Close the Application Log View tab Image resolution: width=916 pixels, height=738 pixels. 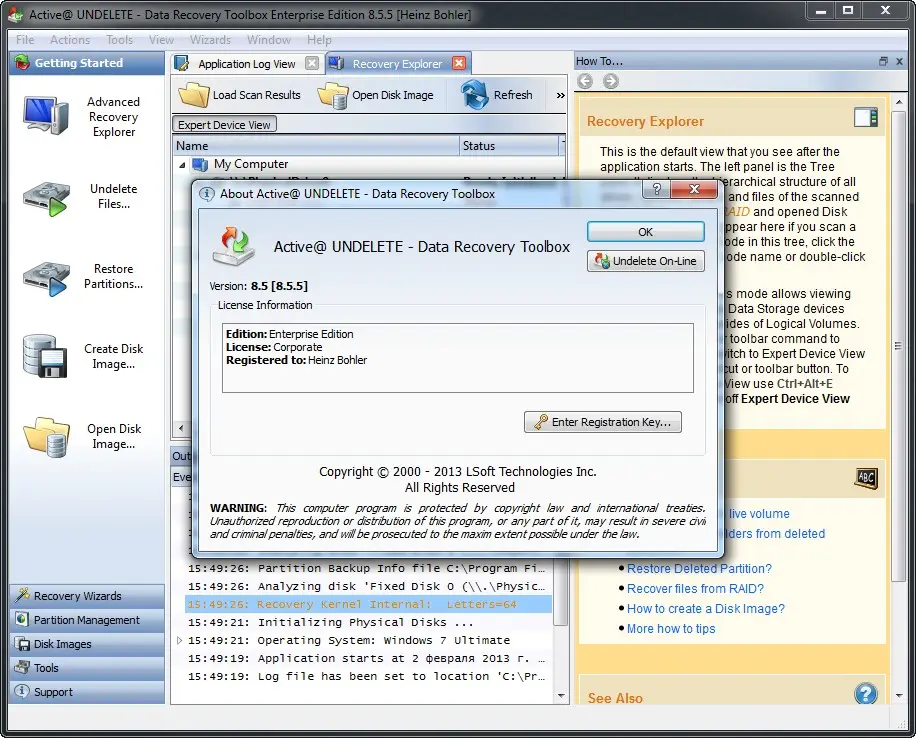313,63
